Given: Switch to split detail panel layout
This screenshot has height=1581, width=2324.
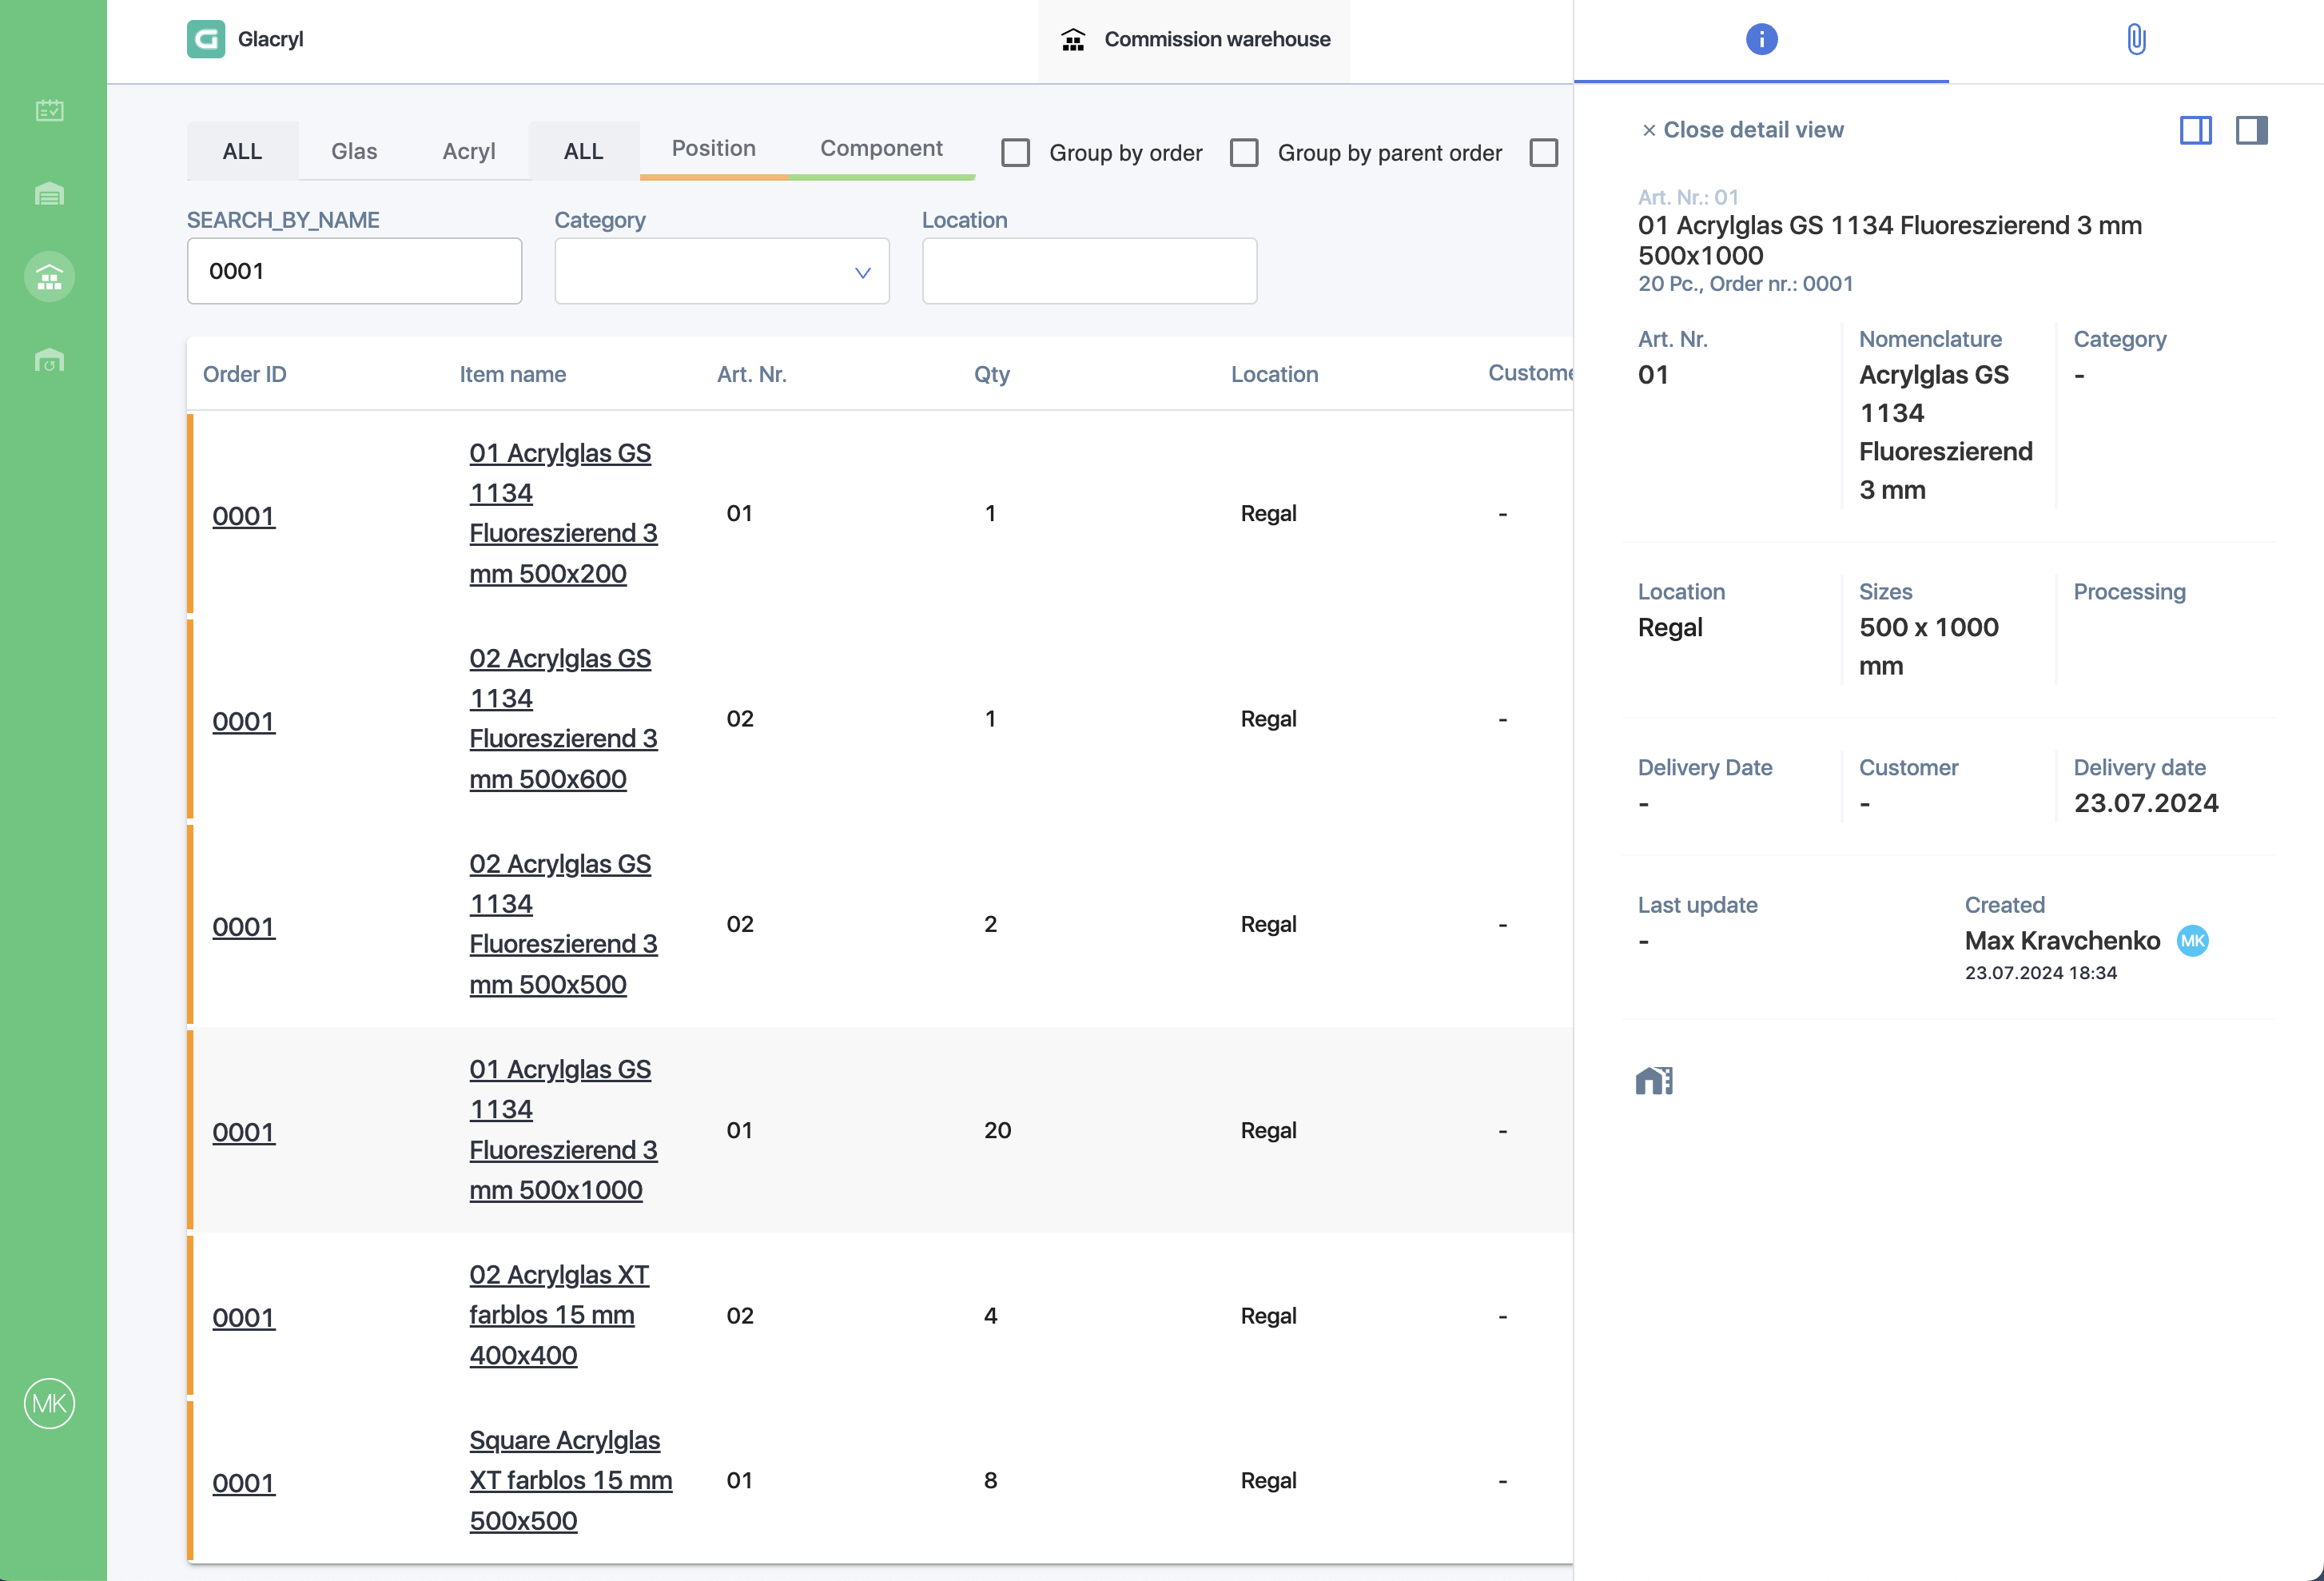Looking at the screenshot, I should point(2195,130).
